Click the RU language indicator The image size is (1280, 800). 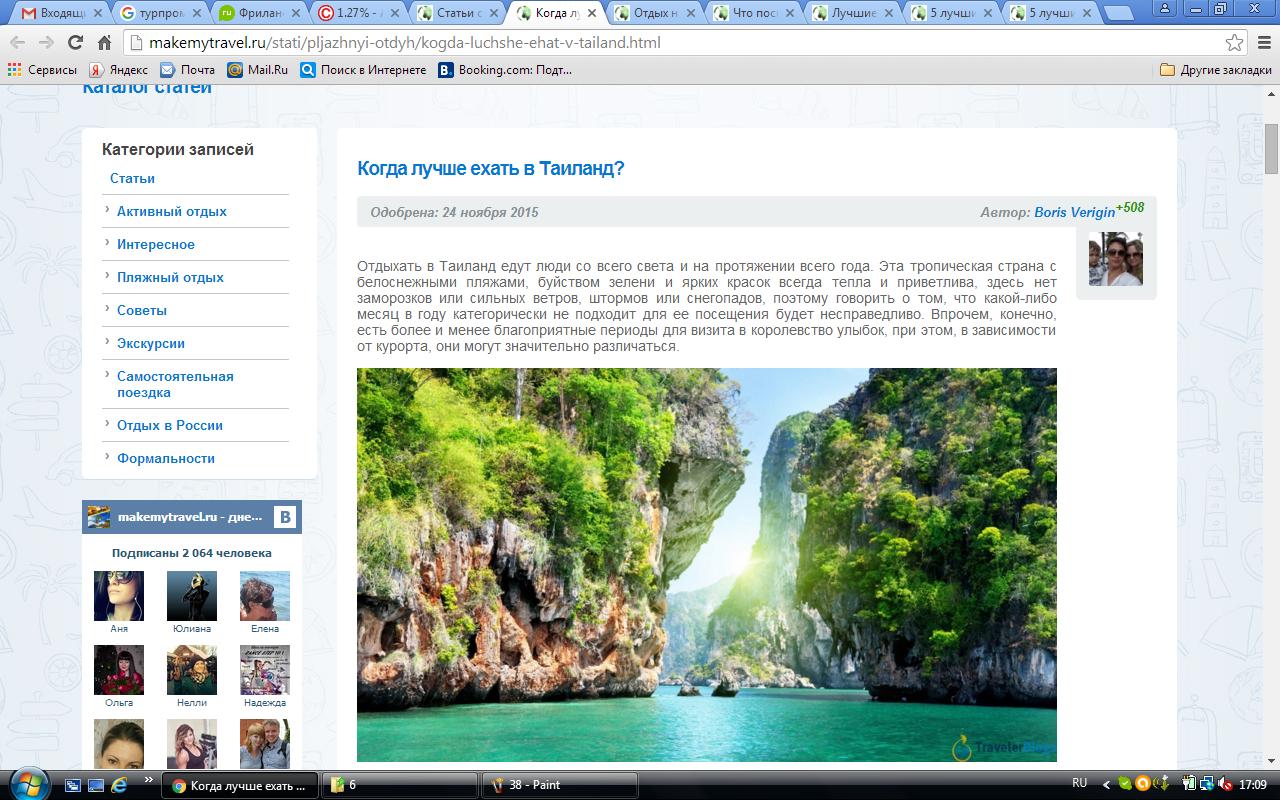point(1080,783)
